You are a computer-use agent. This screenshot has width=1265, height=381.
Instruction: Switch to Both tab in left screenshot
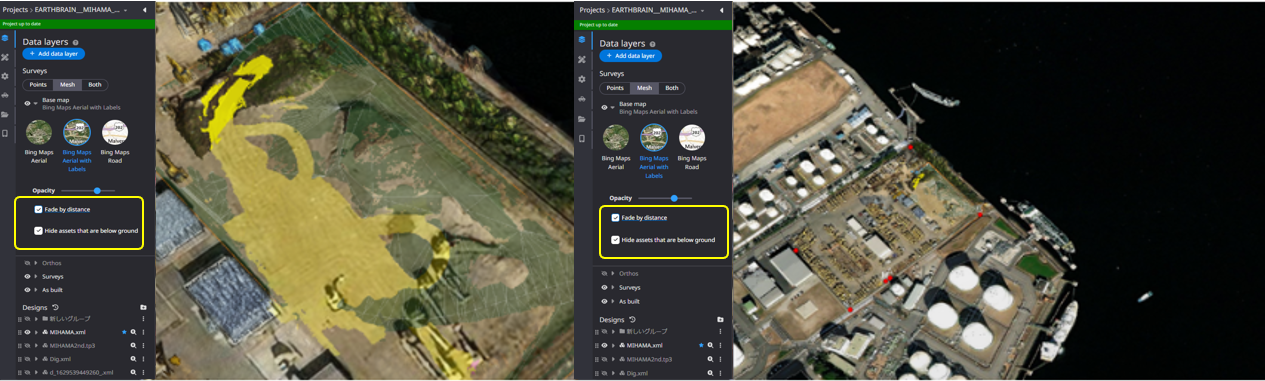point(94,85)
